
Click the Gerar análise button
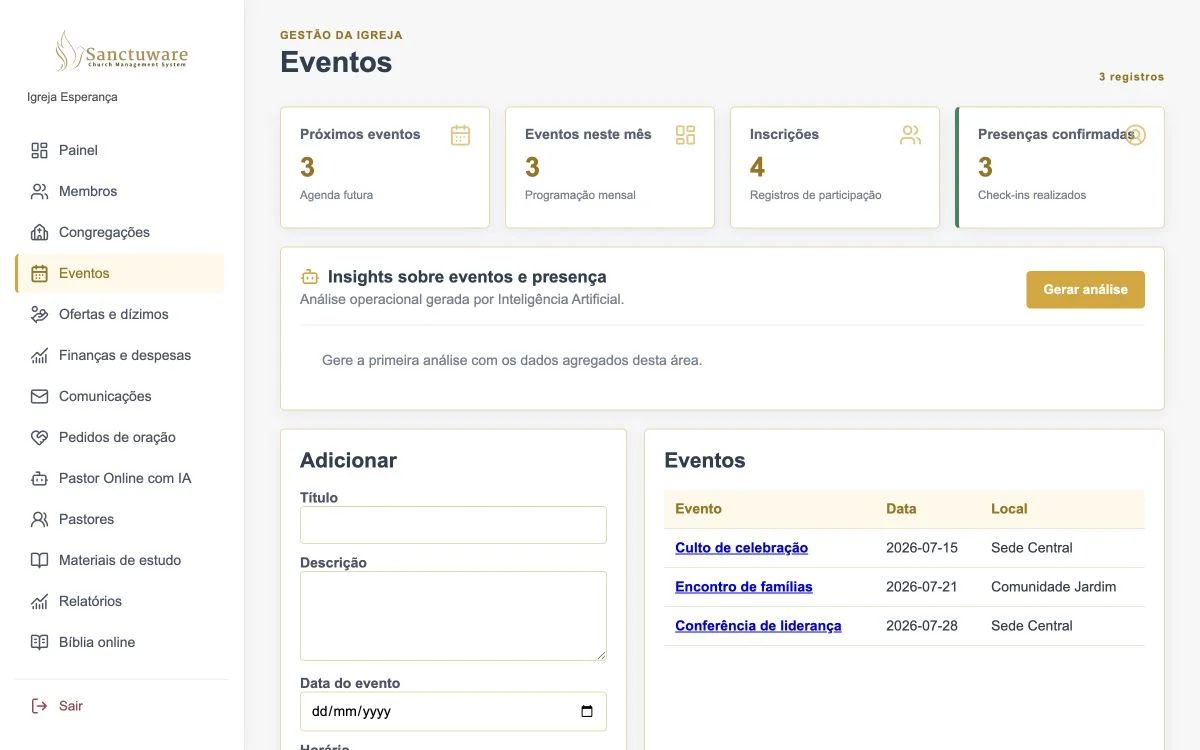1085,290
